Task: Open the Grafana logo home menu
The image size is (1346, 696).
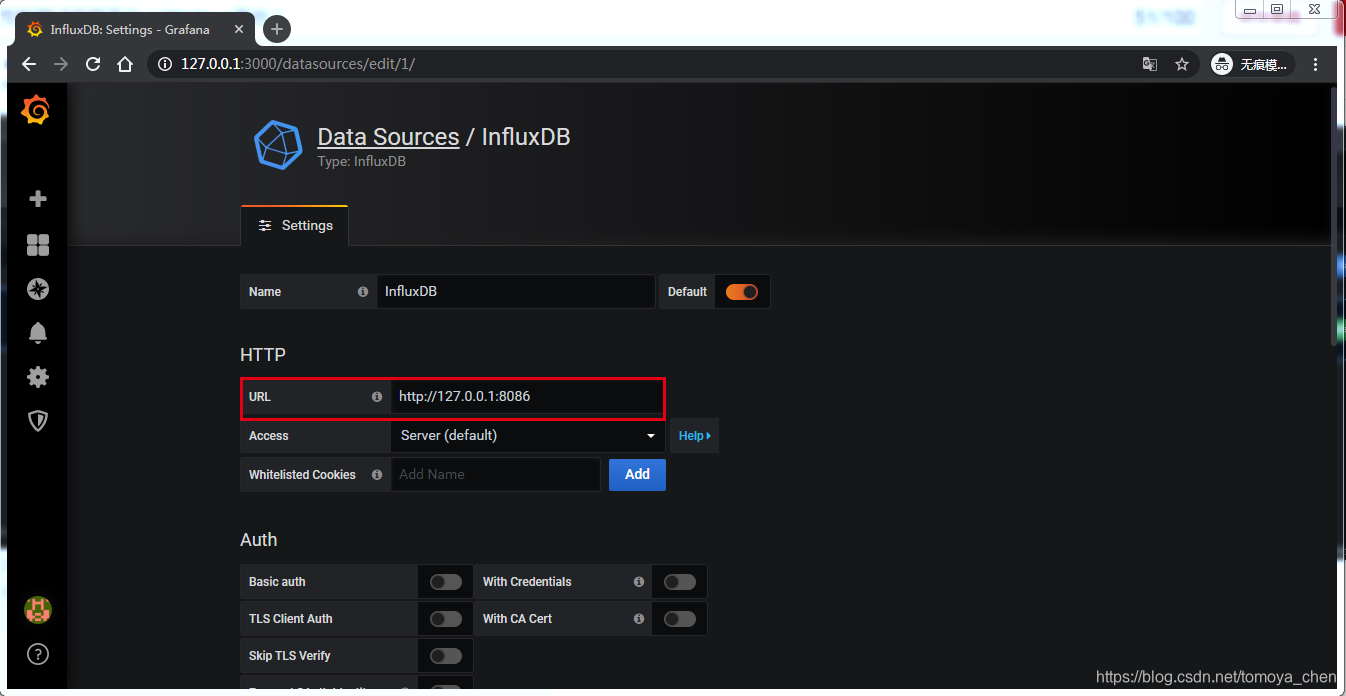Action: pyautogui.click(x=36, y=110)
